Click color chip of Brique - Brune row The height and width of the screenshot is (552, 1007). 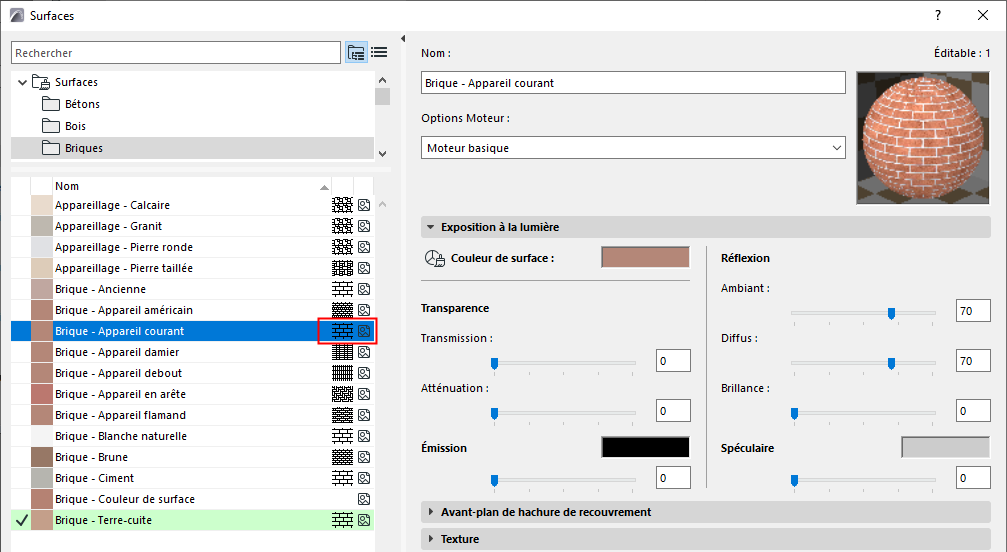[x=41, y=457]
